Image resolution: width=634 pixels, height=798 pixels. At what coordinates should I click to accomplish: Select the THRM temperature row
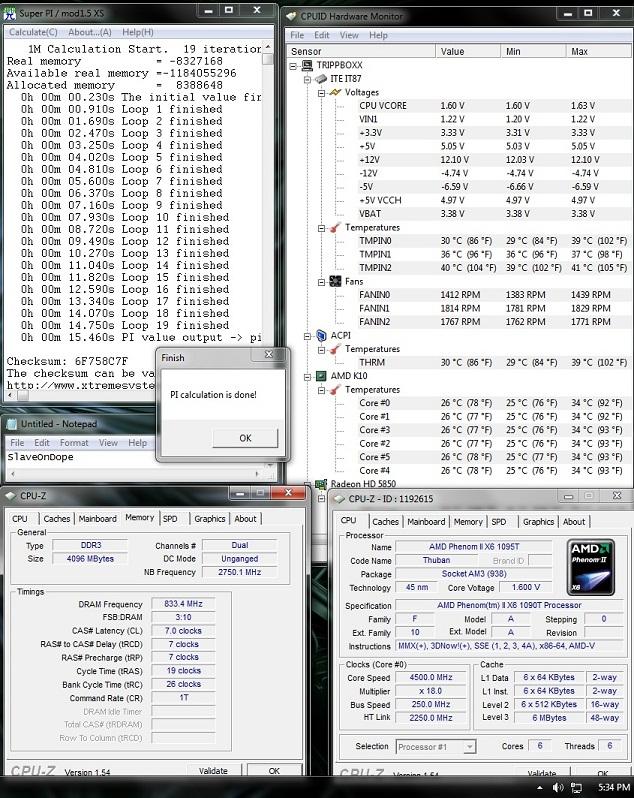pyautogui.click(x=493, y=362)
